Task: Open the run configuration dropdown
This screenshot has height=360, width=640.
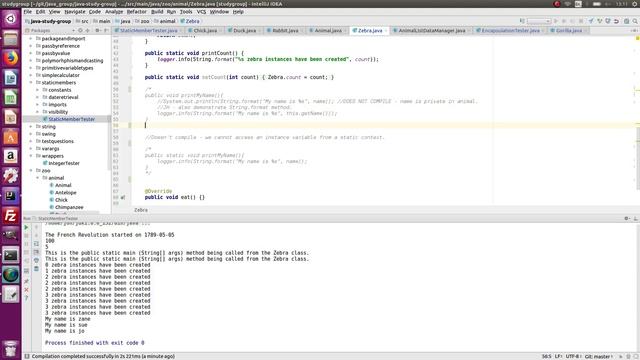Action: (539, 21)
